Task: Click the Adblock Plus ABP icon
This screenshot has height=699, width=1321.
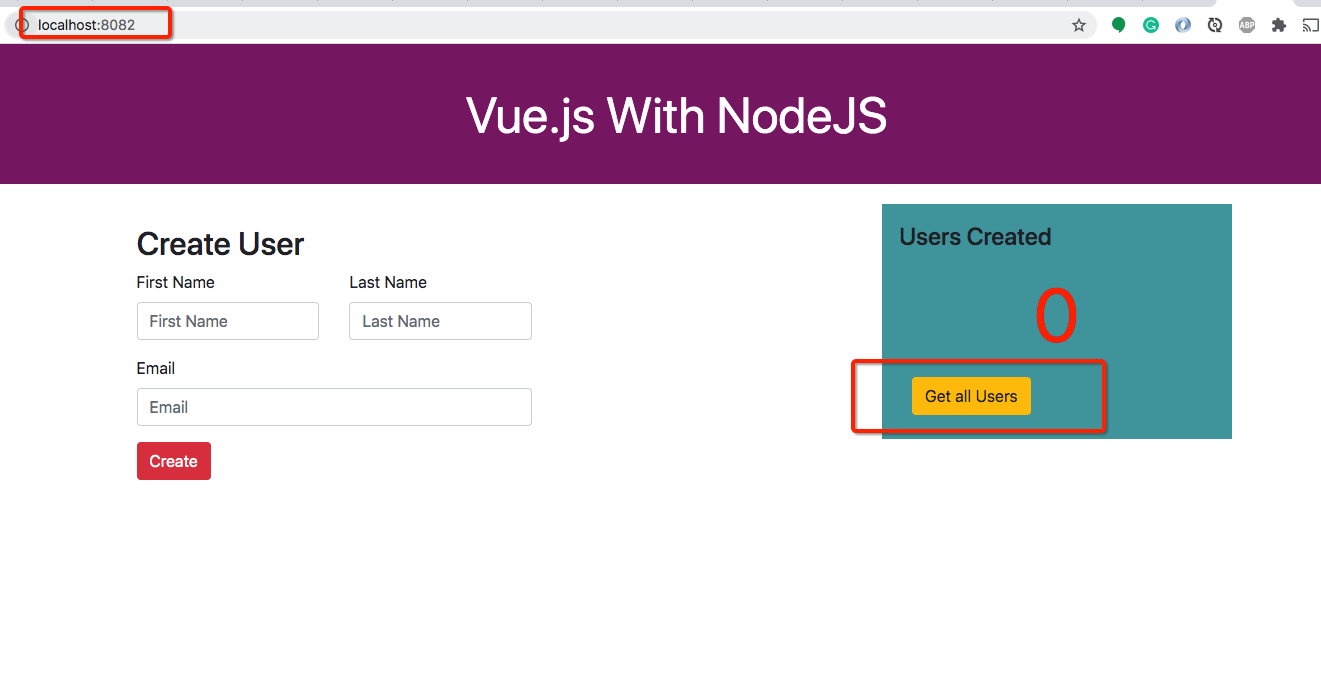Action: (1247, 24)
